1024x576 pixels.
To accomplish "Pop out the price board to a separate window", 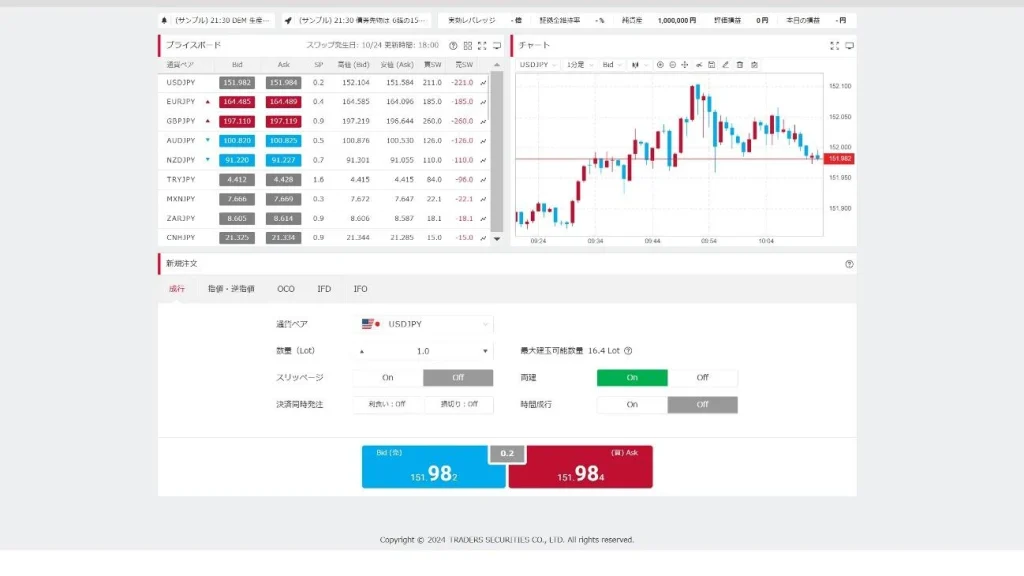I will point(497,46).
